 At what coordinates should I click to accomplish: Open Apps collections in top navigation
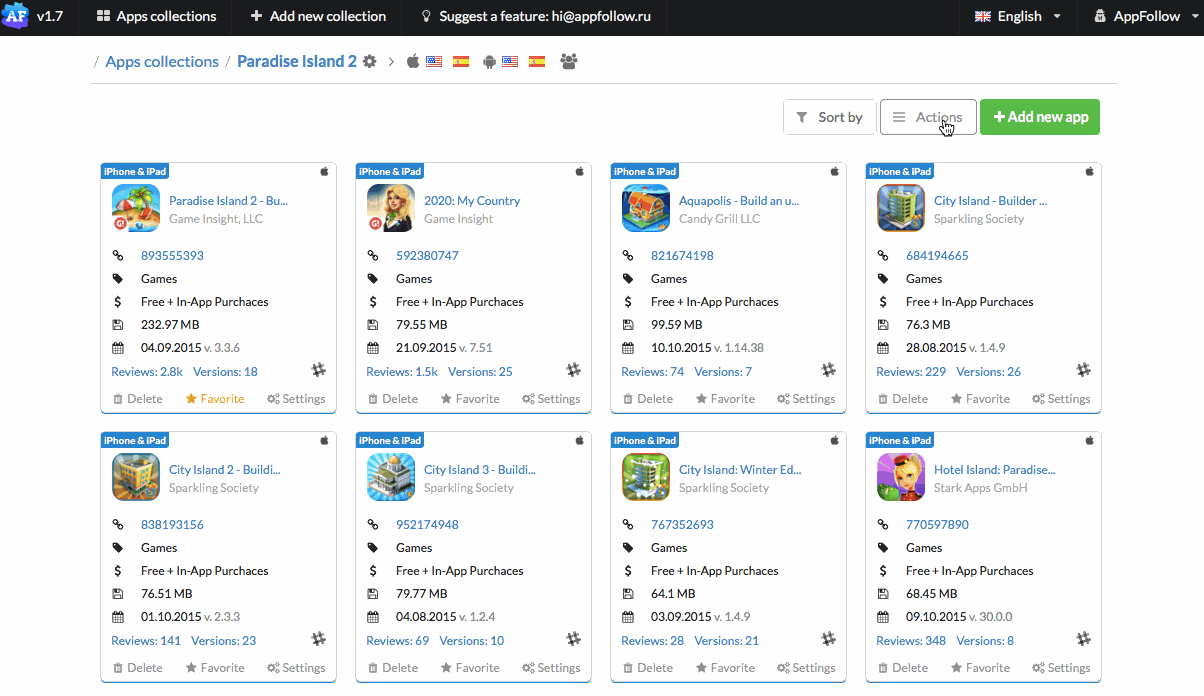tap(156, 17)
